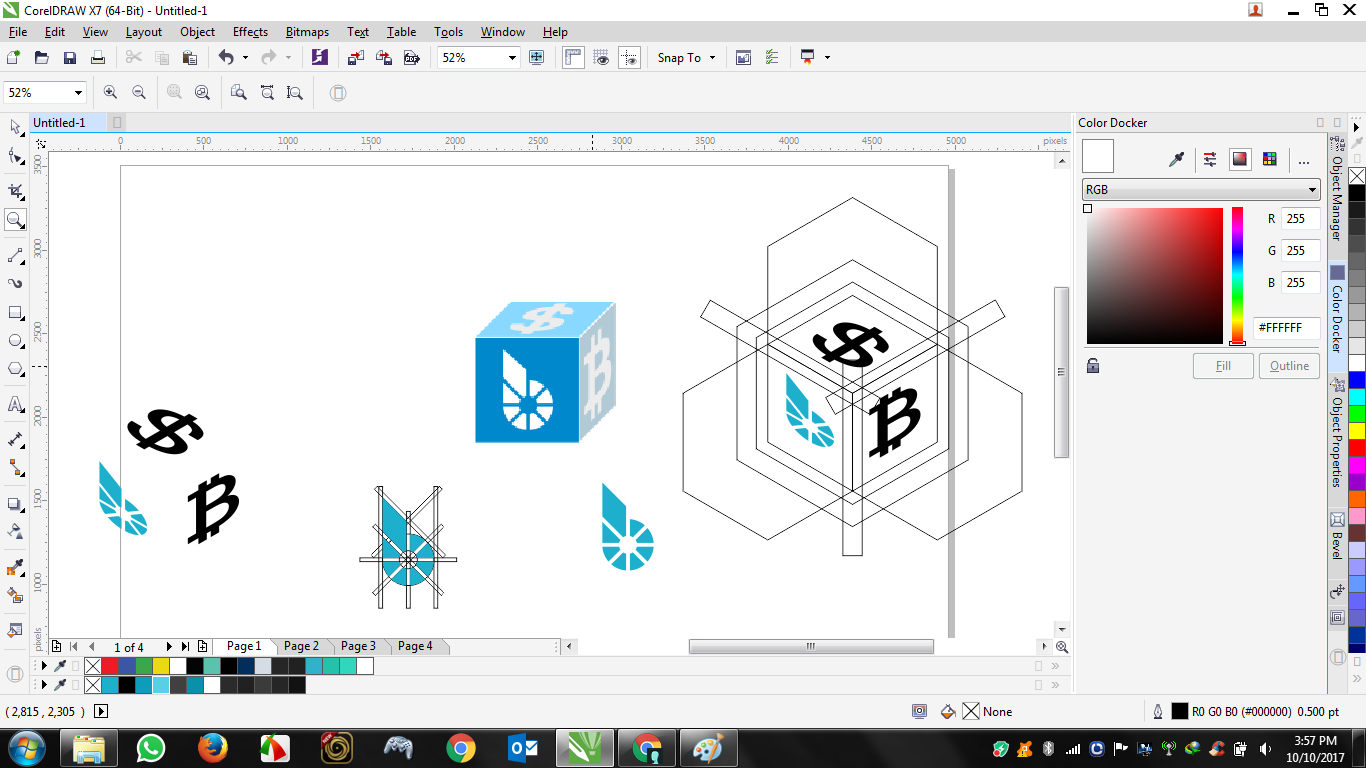Toggle Show Rulers button
The image size is (1366, 768).
click(x=573, y=57)
